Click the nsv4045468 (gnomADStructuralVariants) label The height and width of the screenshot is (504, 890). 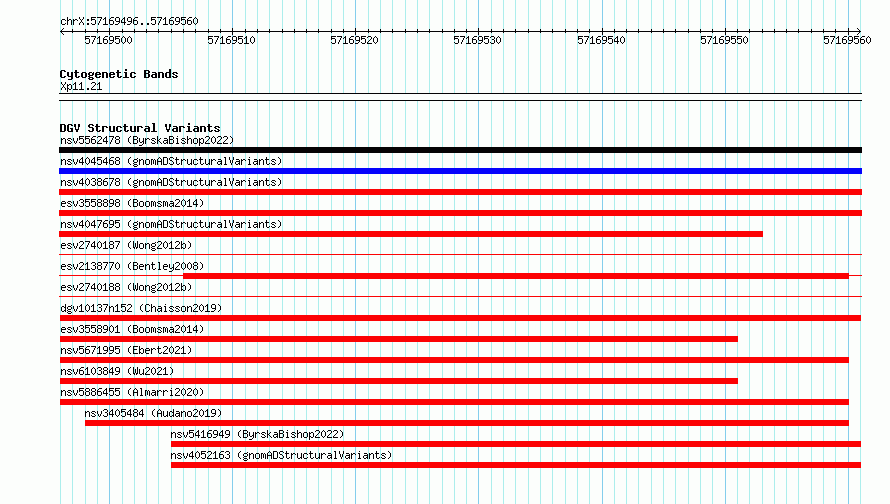pyautogui.click(x=171, y=161)
